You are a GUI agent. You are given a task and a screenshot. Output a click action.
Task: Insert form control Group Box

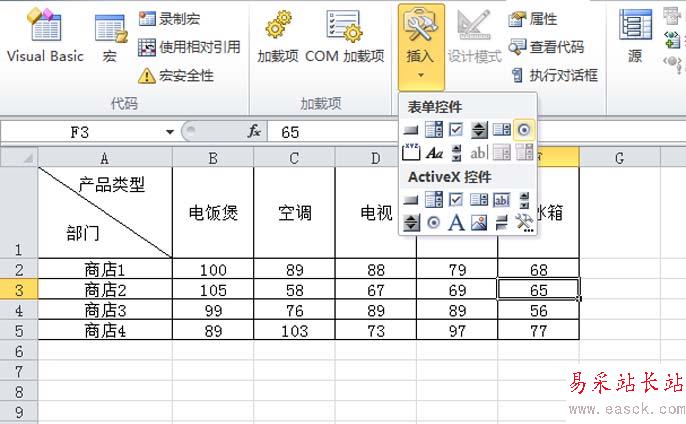410,152
